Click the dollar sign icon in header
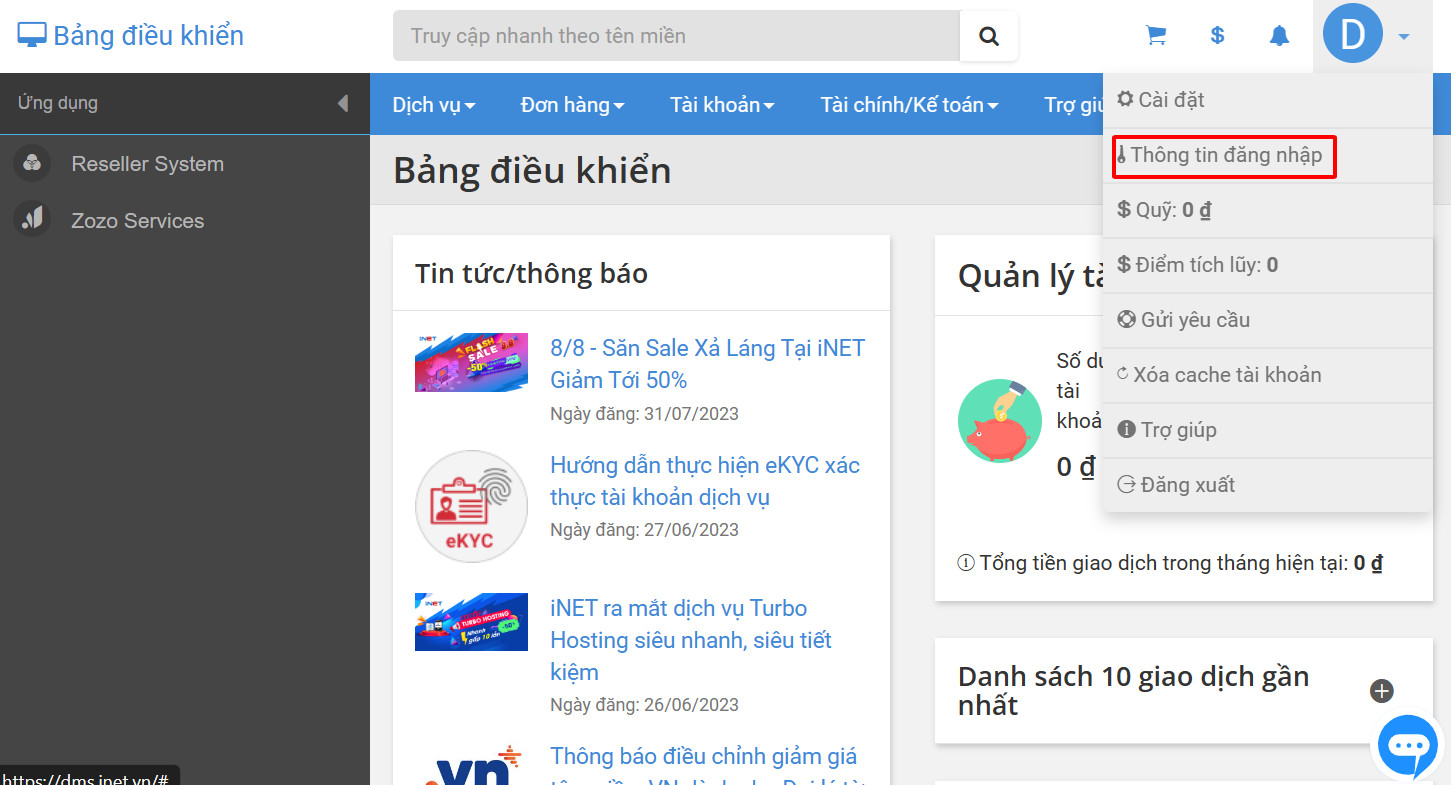Viewport: 1451px width, 785px height. pyautogui.click(x=1217, y=36)
